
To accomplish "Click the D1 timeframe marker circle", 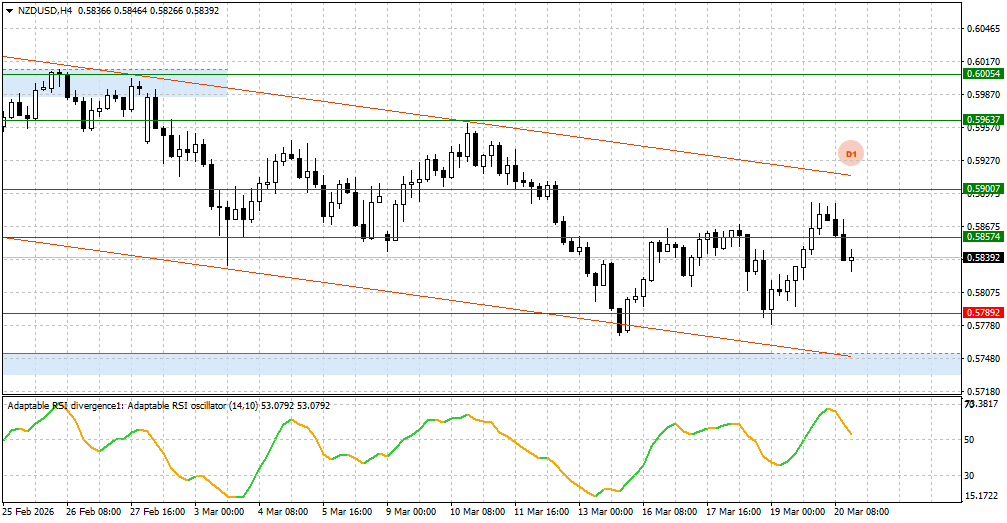I will pos(851,154).
